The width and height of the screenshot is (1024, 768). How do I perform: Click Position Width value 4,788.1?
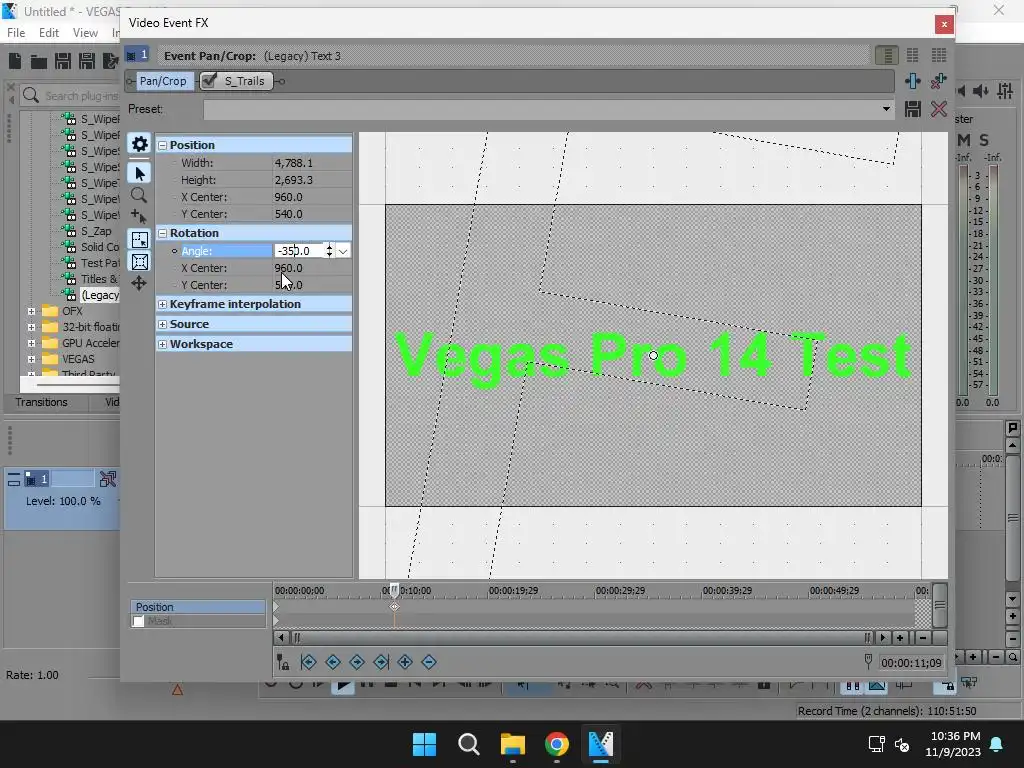tap(293, 163)
